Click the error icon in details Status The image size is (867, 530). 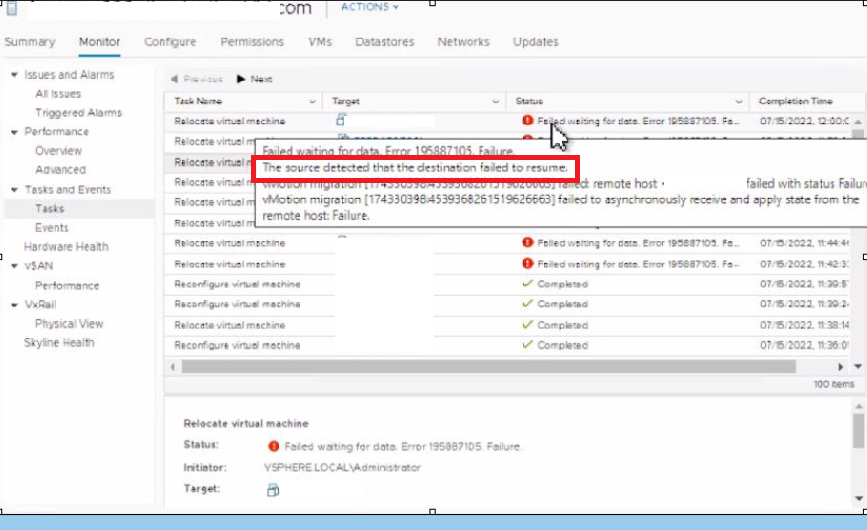[273, 446]
